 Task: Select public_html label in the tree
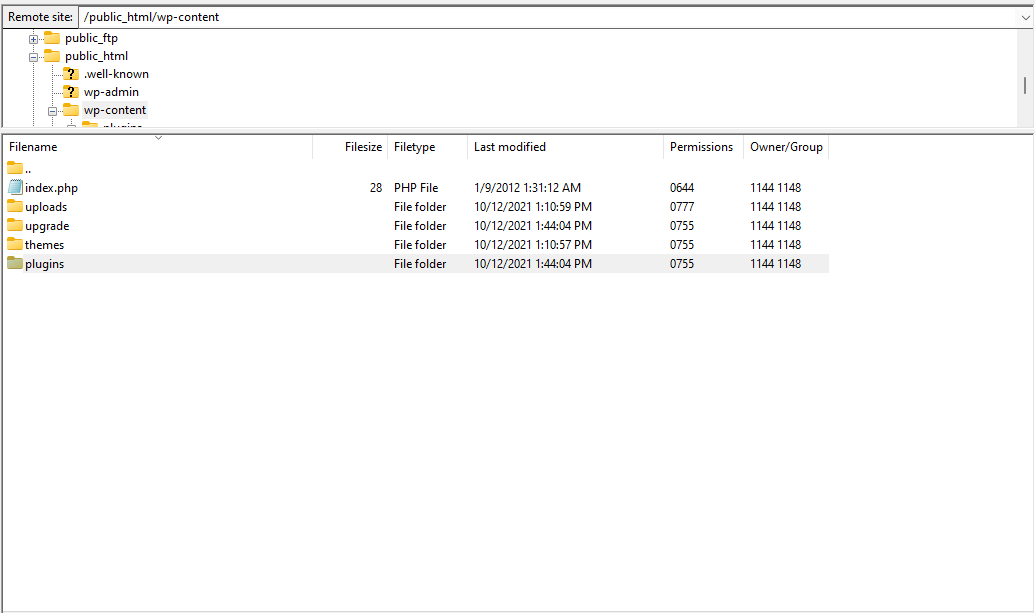click(x=96, y=56)
